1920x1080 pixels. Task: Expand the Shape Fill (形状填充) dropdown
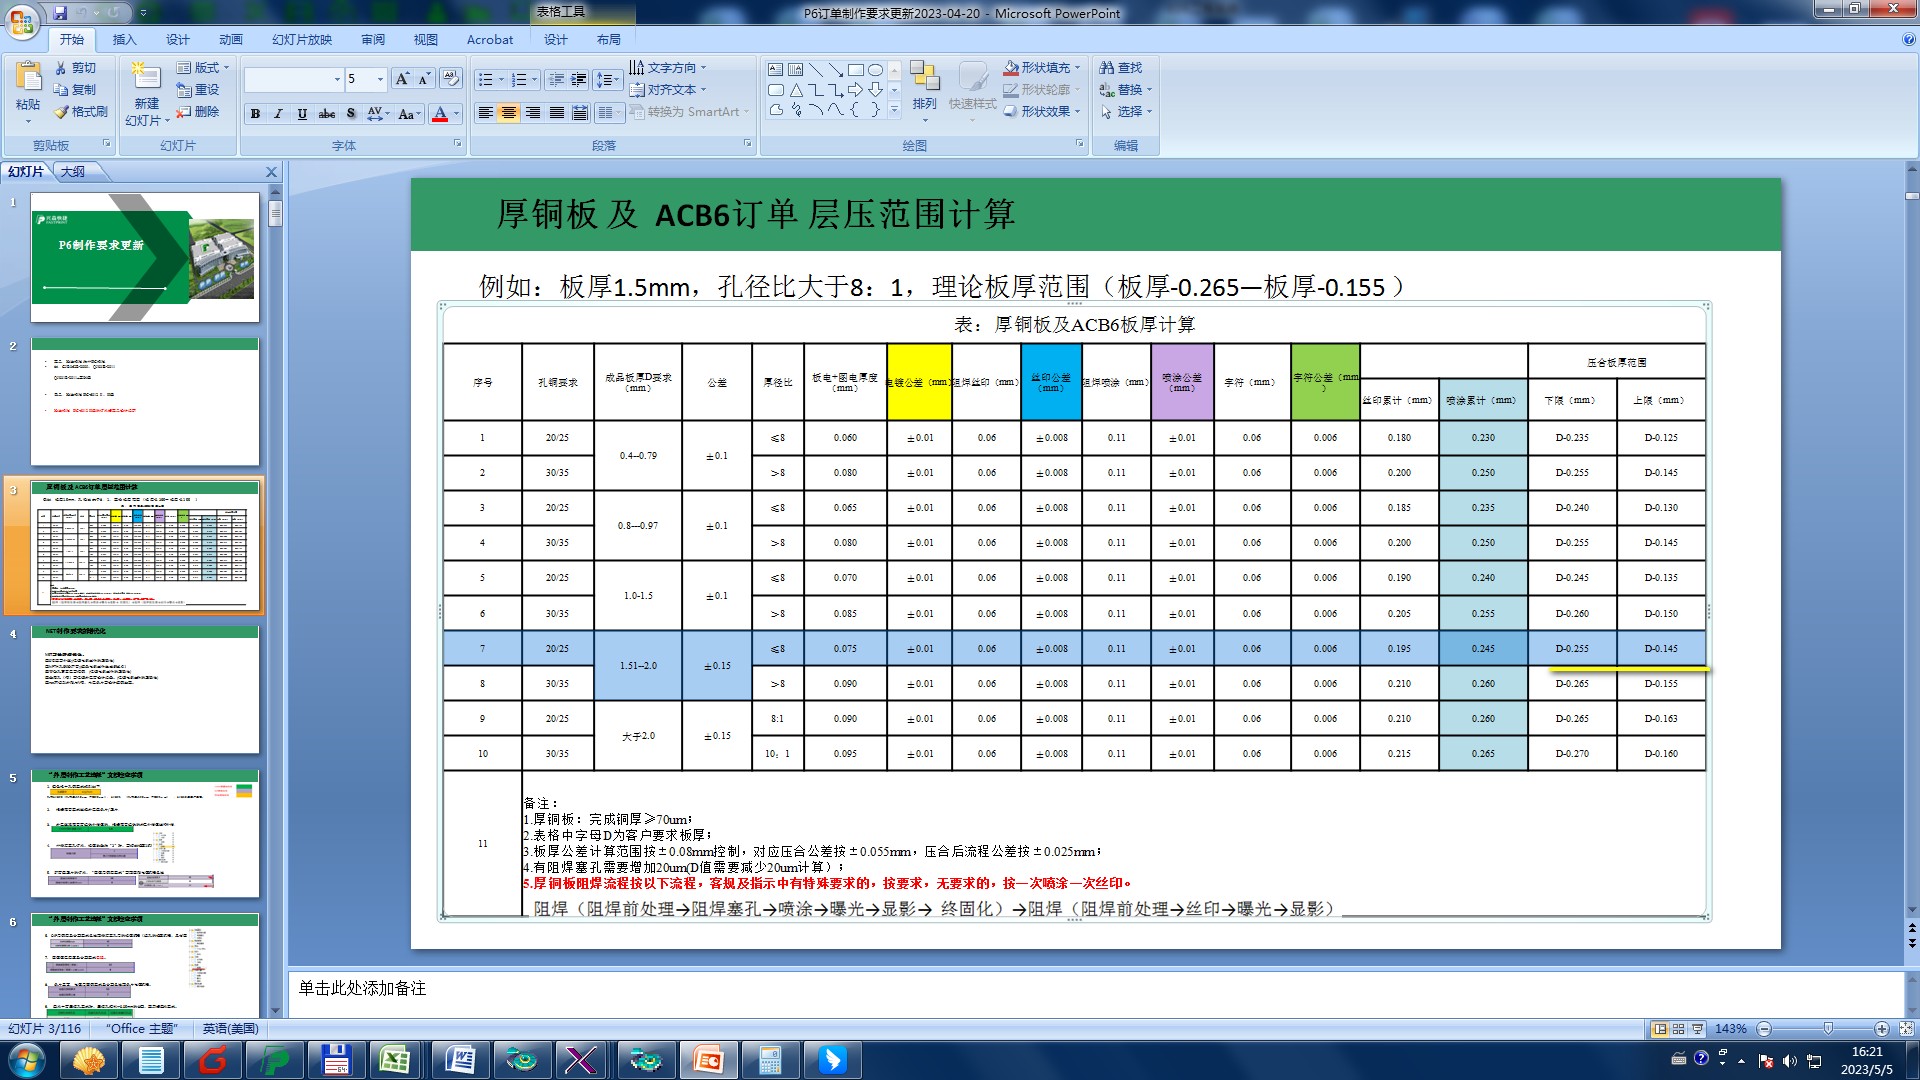(1077, 68)
